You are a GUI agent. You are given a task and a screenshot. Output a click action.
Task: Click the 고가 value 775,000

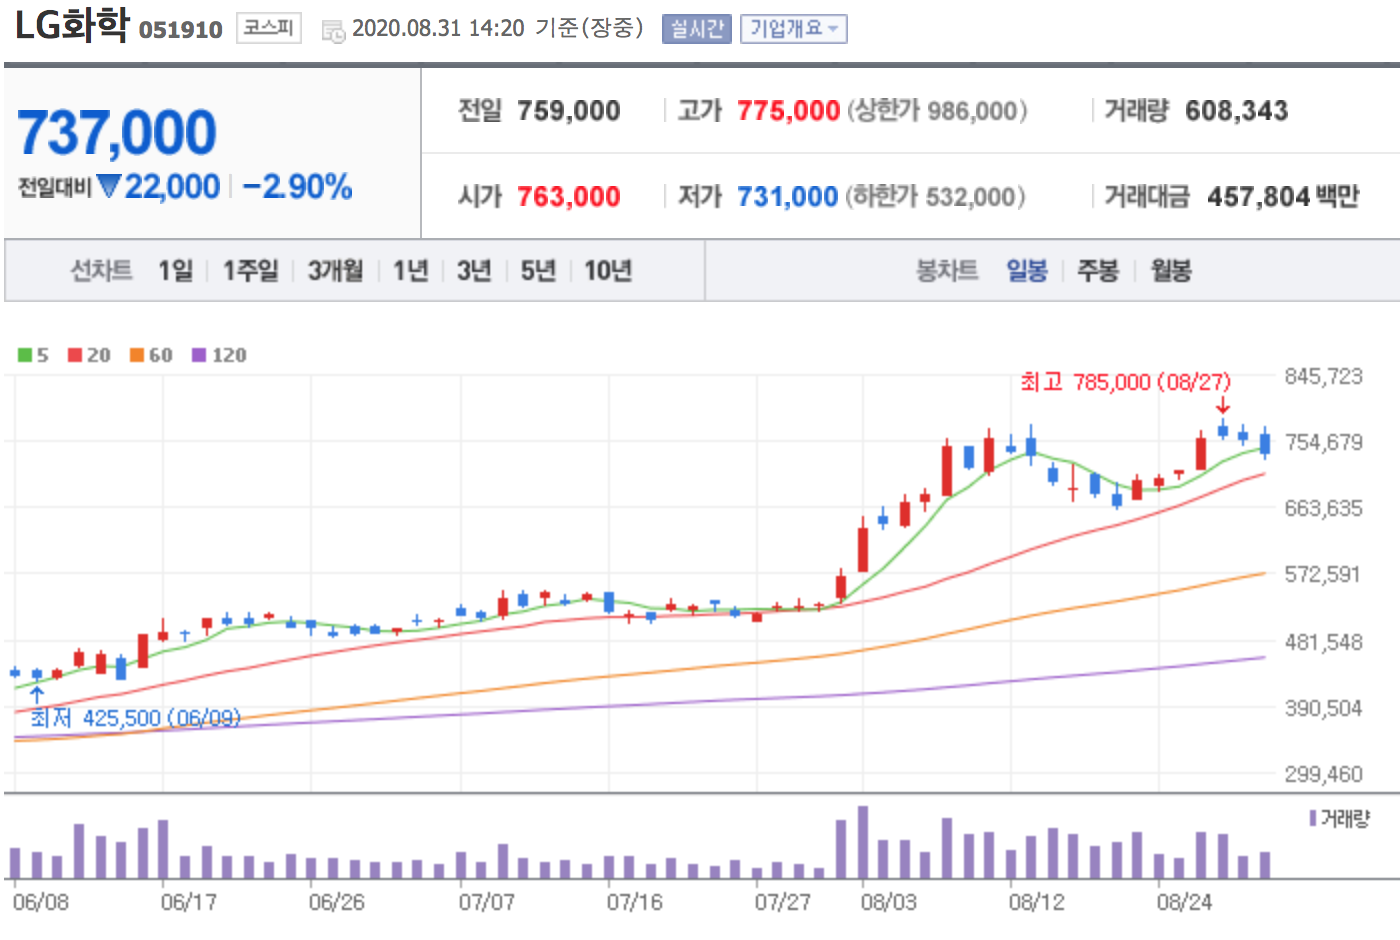pyautogui.click(x=789, y=110)
